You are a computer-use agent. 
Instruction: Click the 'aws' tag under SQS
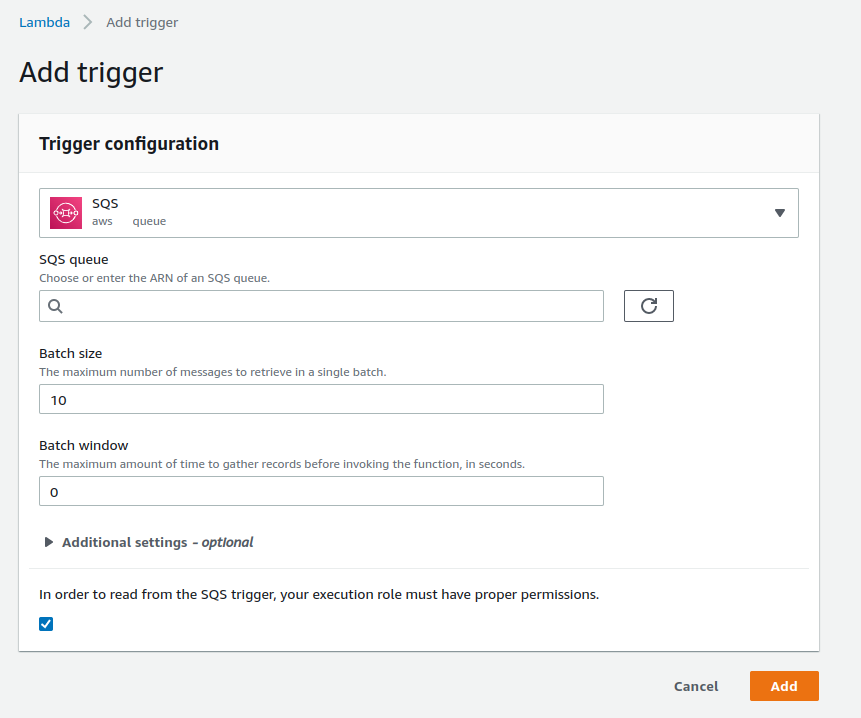[x=102, y=222]
